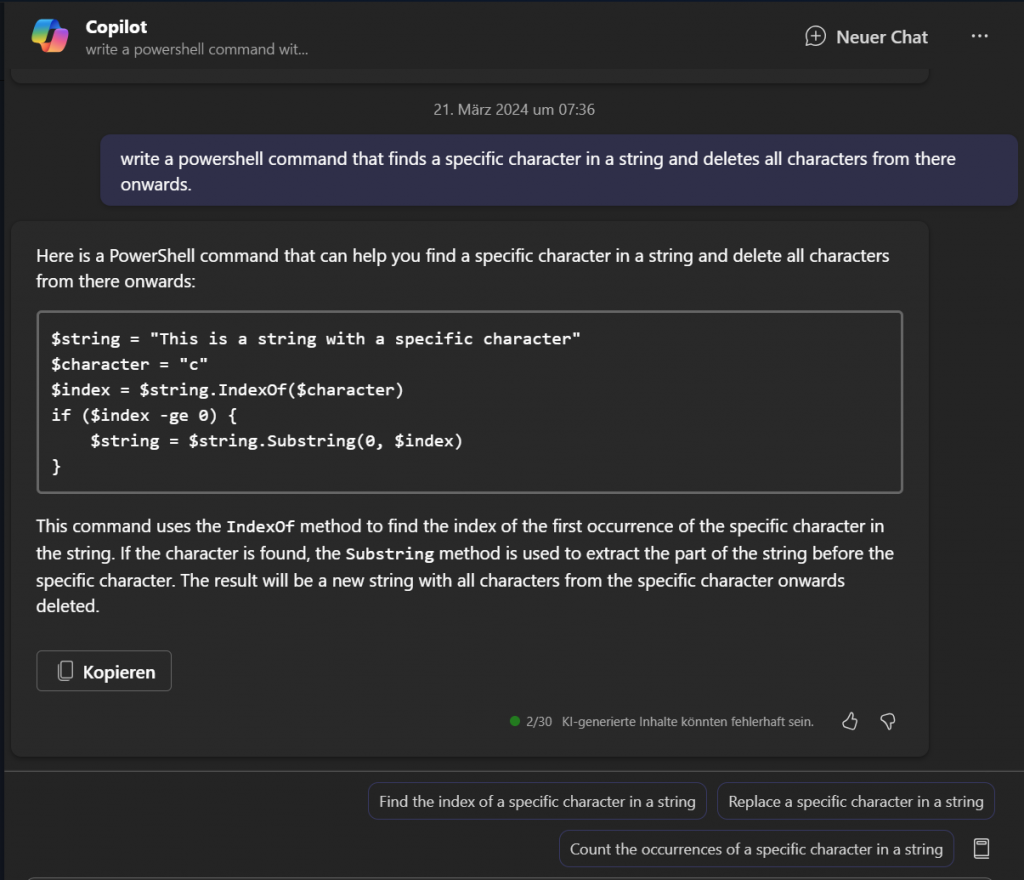Copy the response with Kopieren button

104,671
